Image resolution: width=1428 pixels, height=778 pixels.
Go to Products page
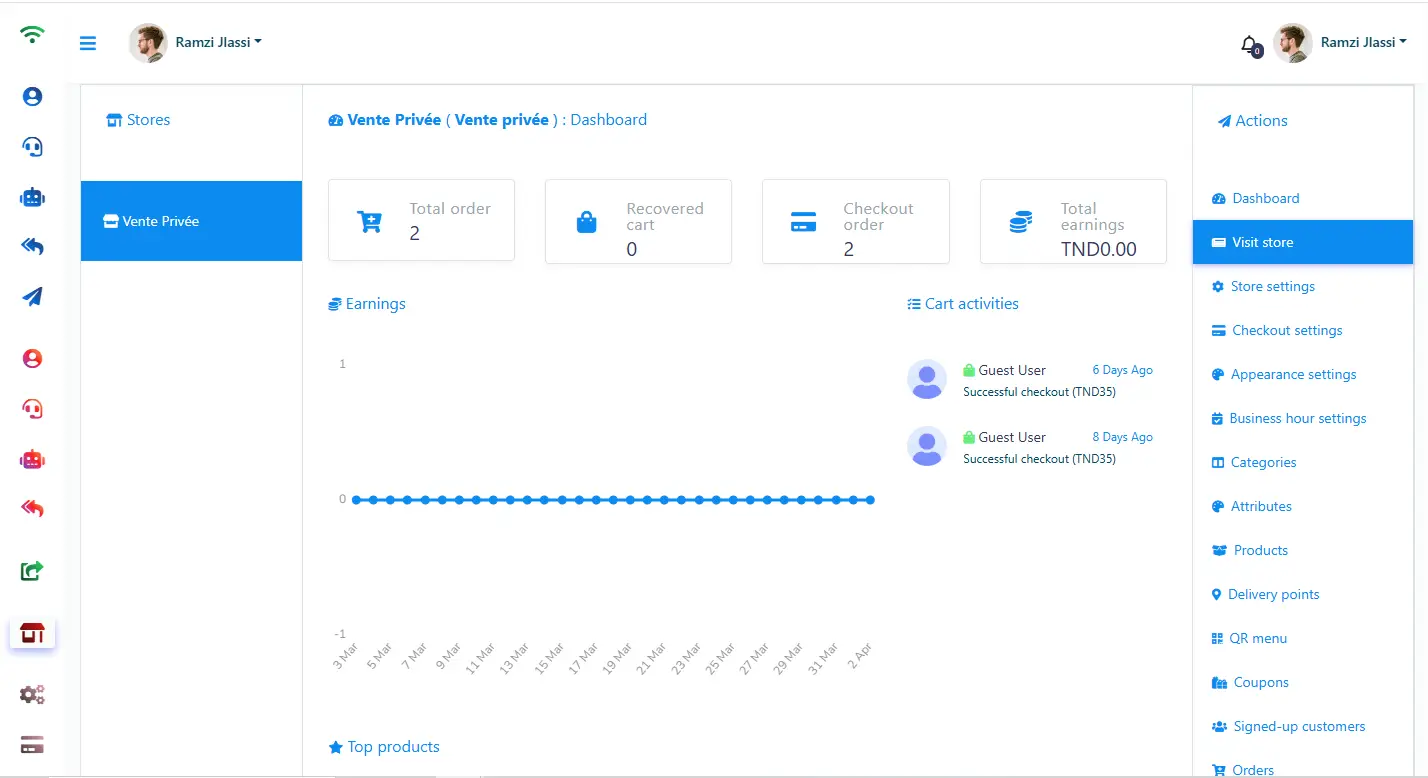coord(1260,551)
